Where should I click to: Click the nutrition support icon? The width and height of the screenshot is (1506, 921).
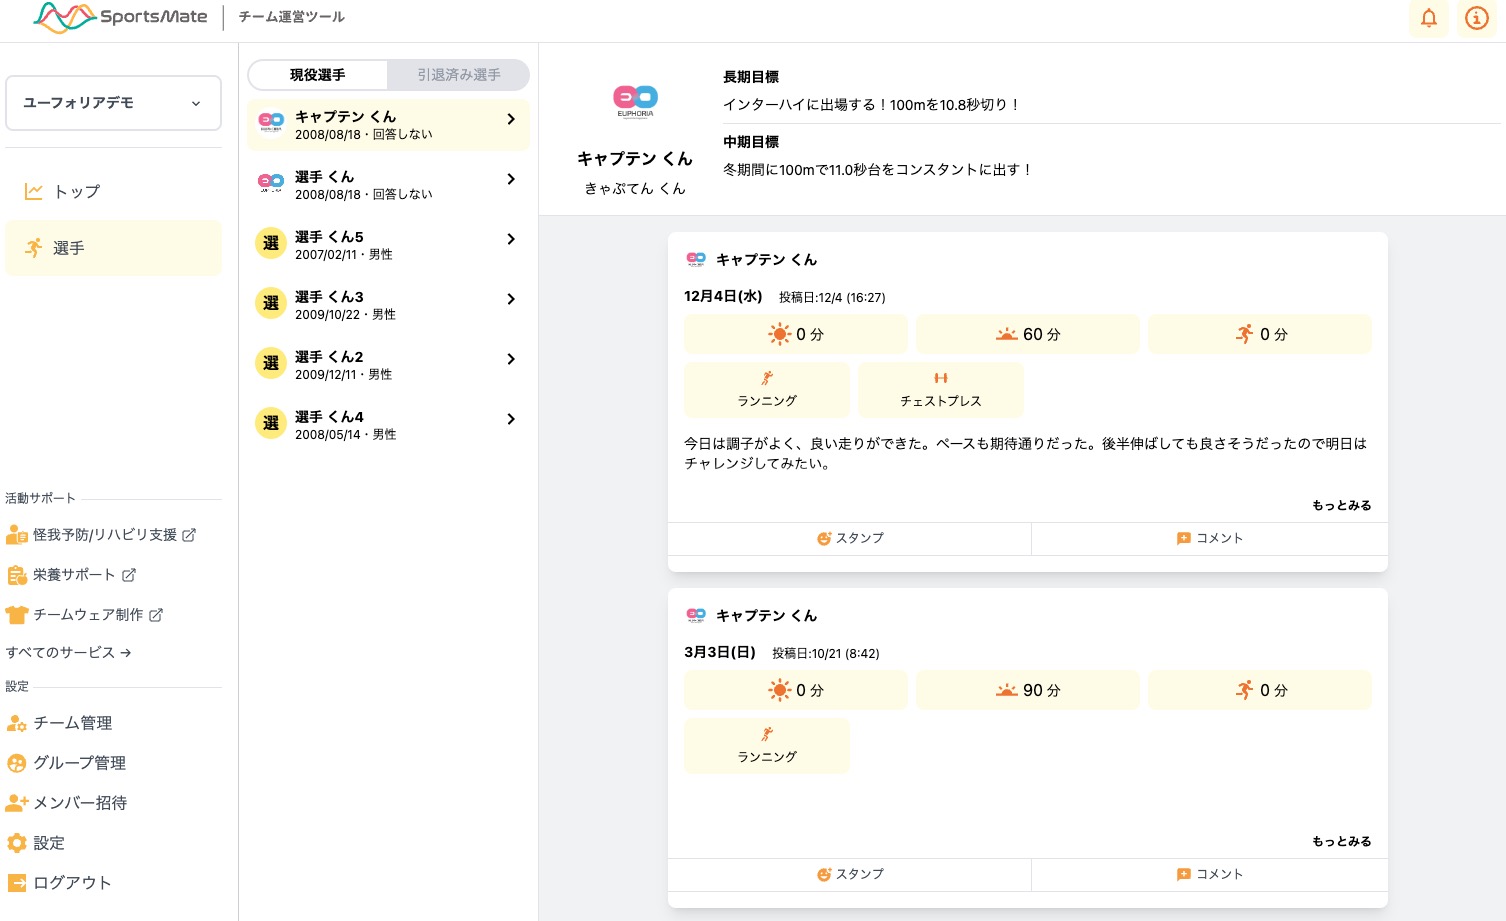point(17,575)
